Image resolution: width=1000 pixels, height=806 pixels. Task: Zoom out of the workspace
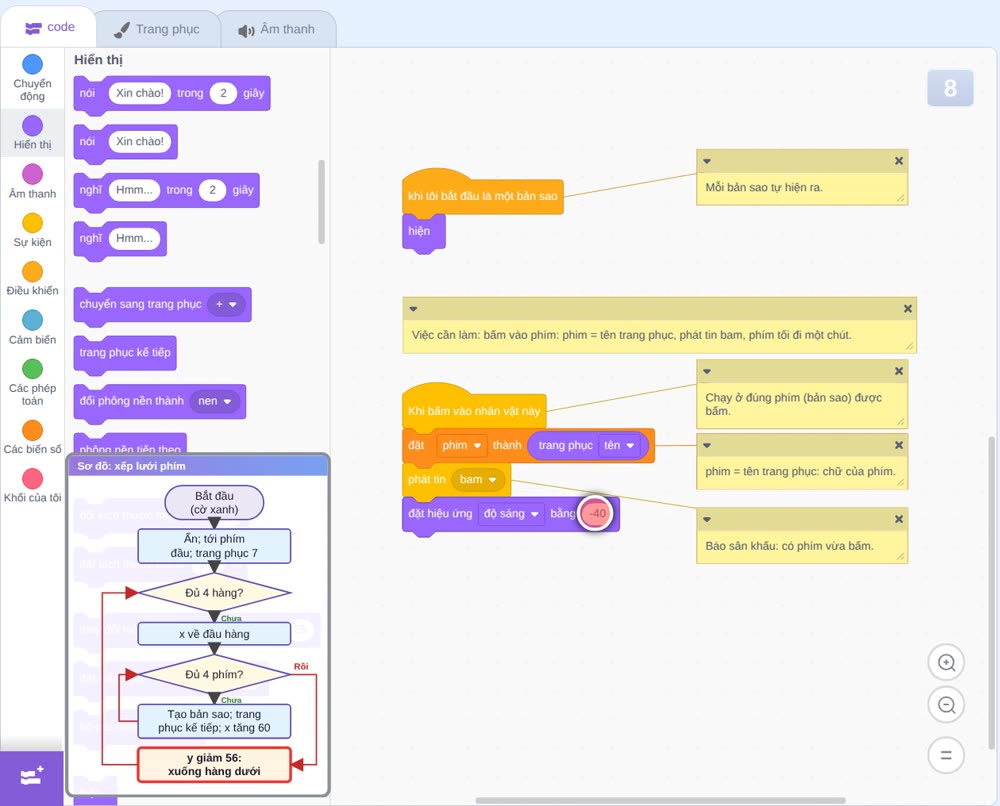[946, 705]
